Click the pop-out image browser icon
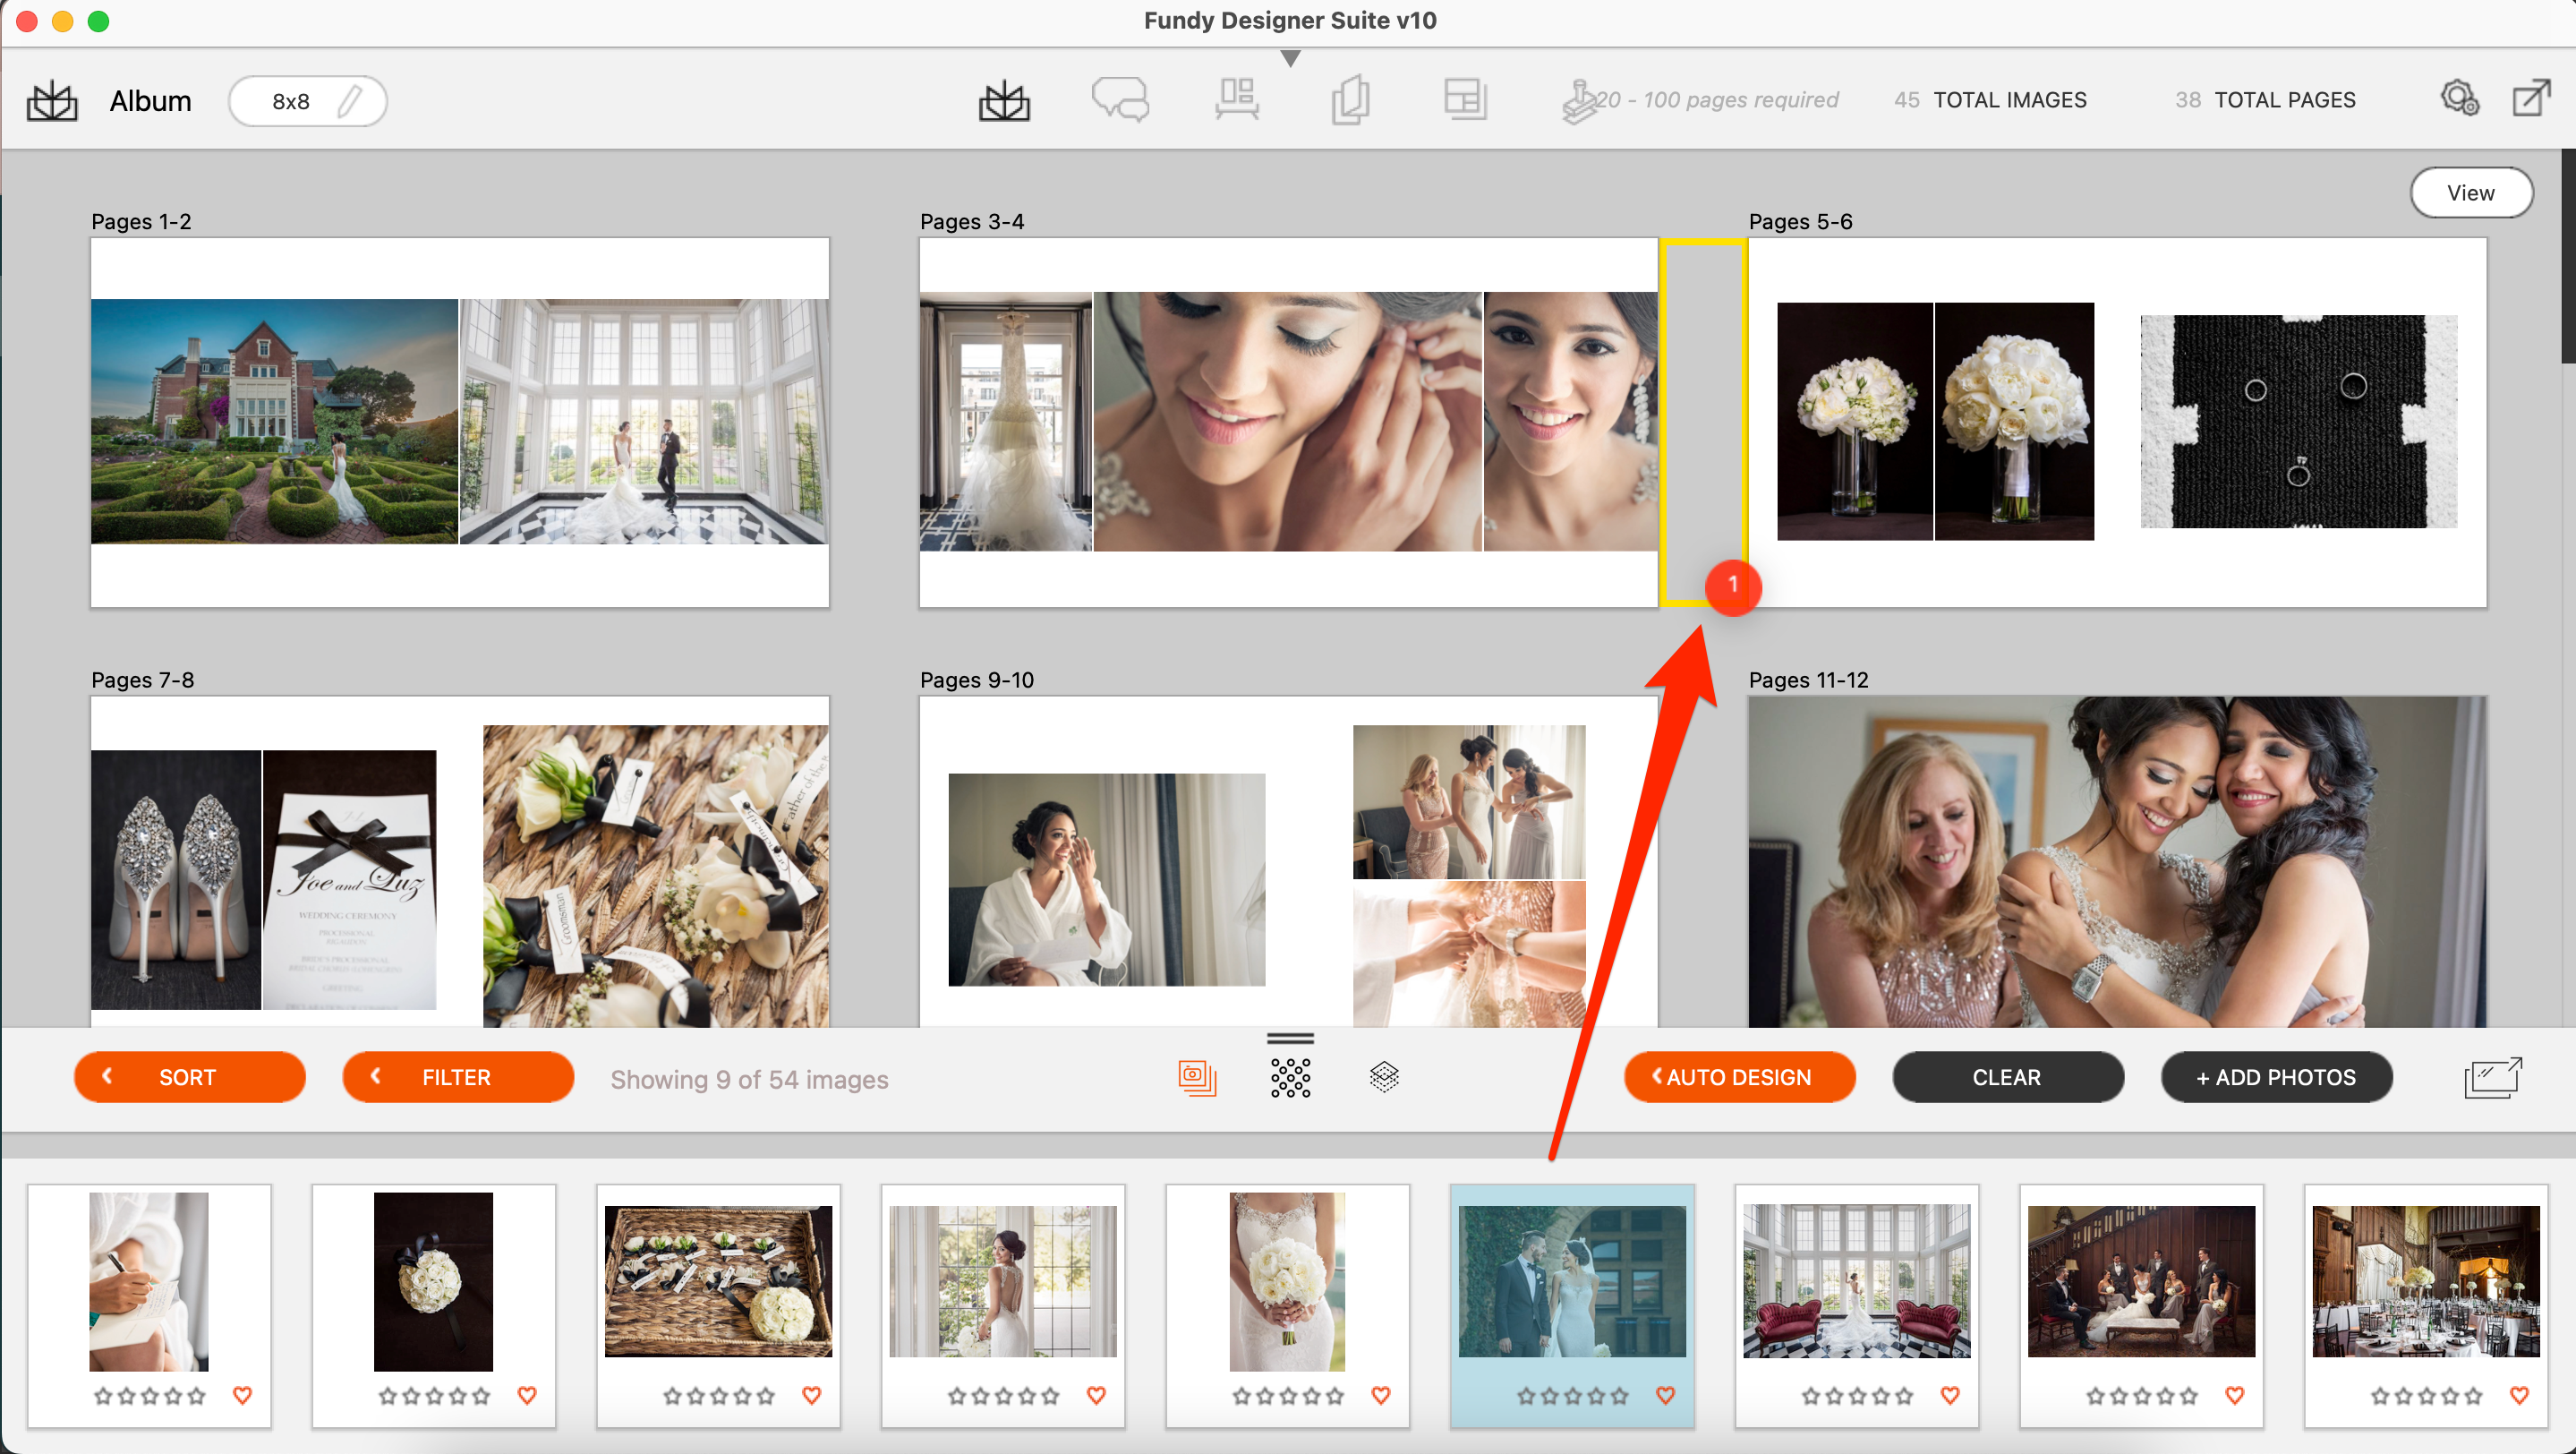The image size is (2576, 1454). pyautogui.click(x=2492, y=1078)
